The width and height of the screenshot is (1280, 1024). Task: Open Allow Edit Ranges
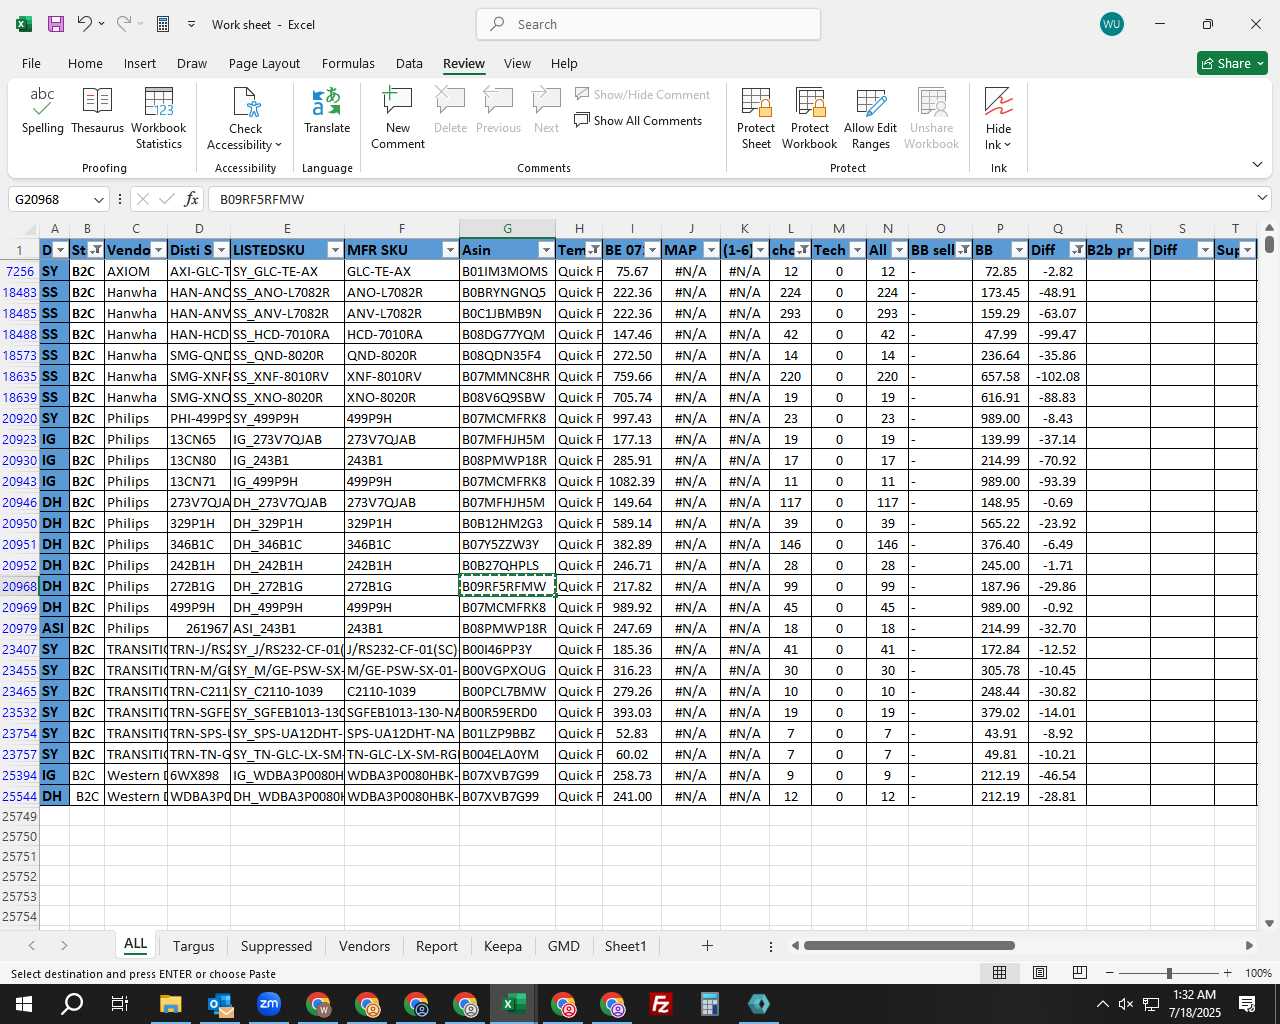coord(871,118)
